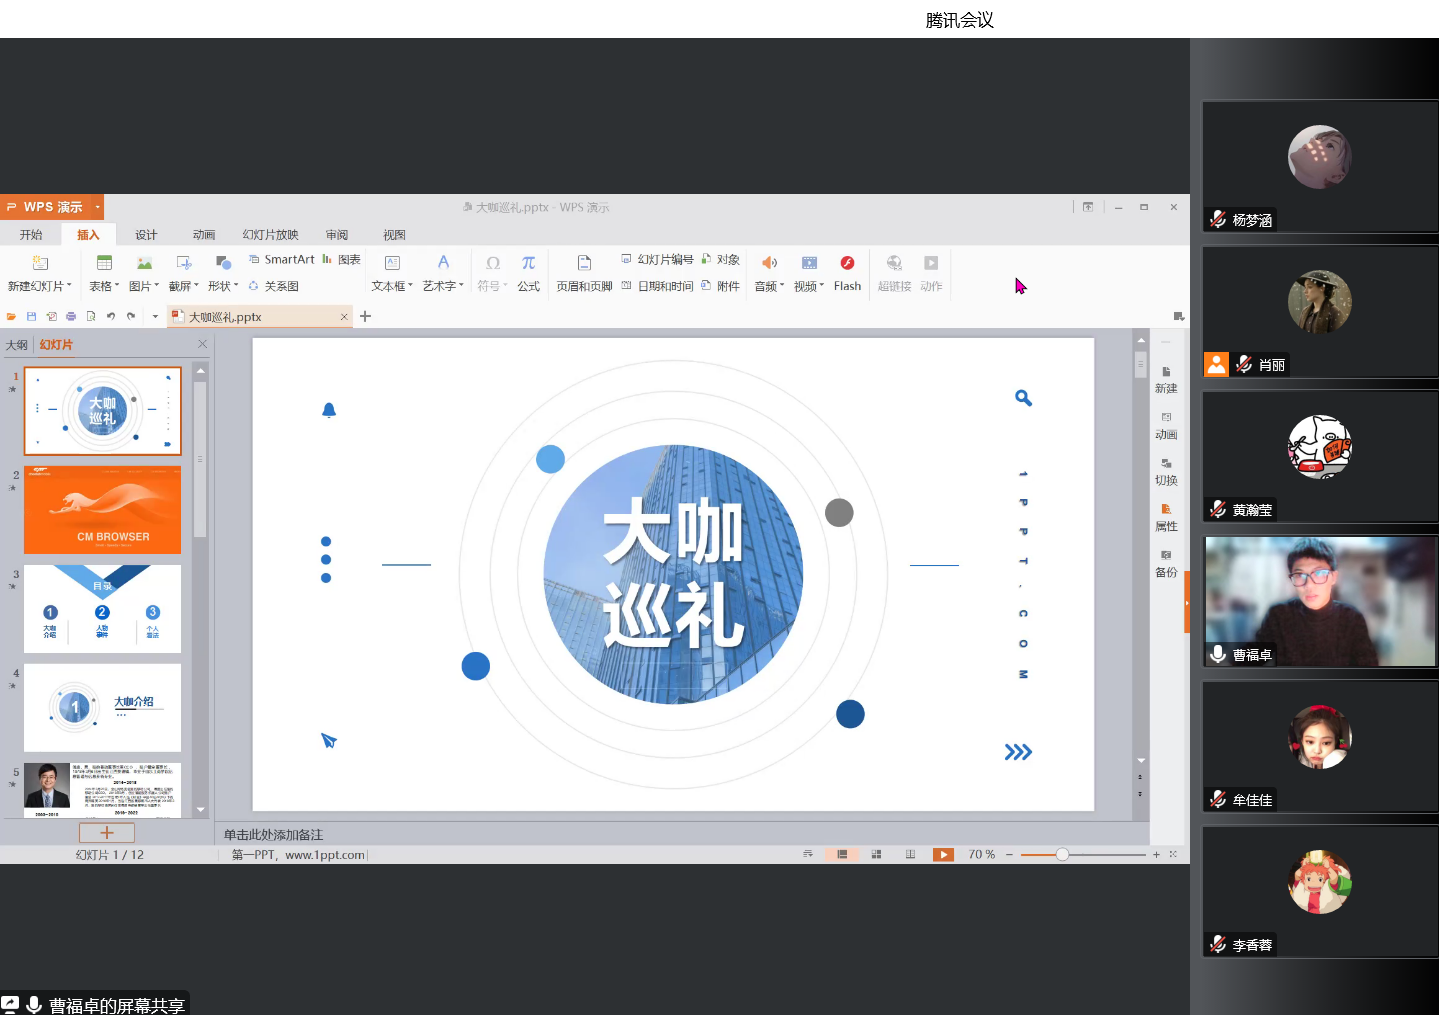Open the 设计 ribbon tab
The width and height of the screenshot is (1439, 1015).
[146, 235]
